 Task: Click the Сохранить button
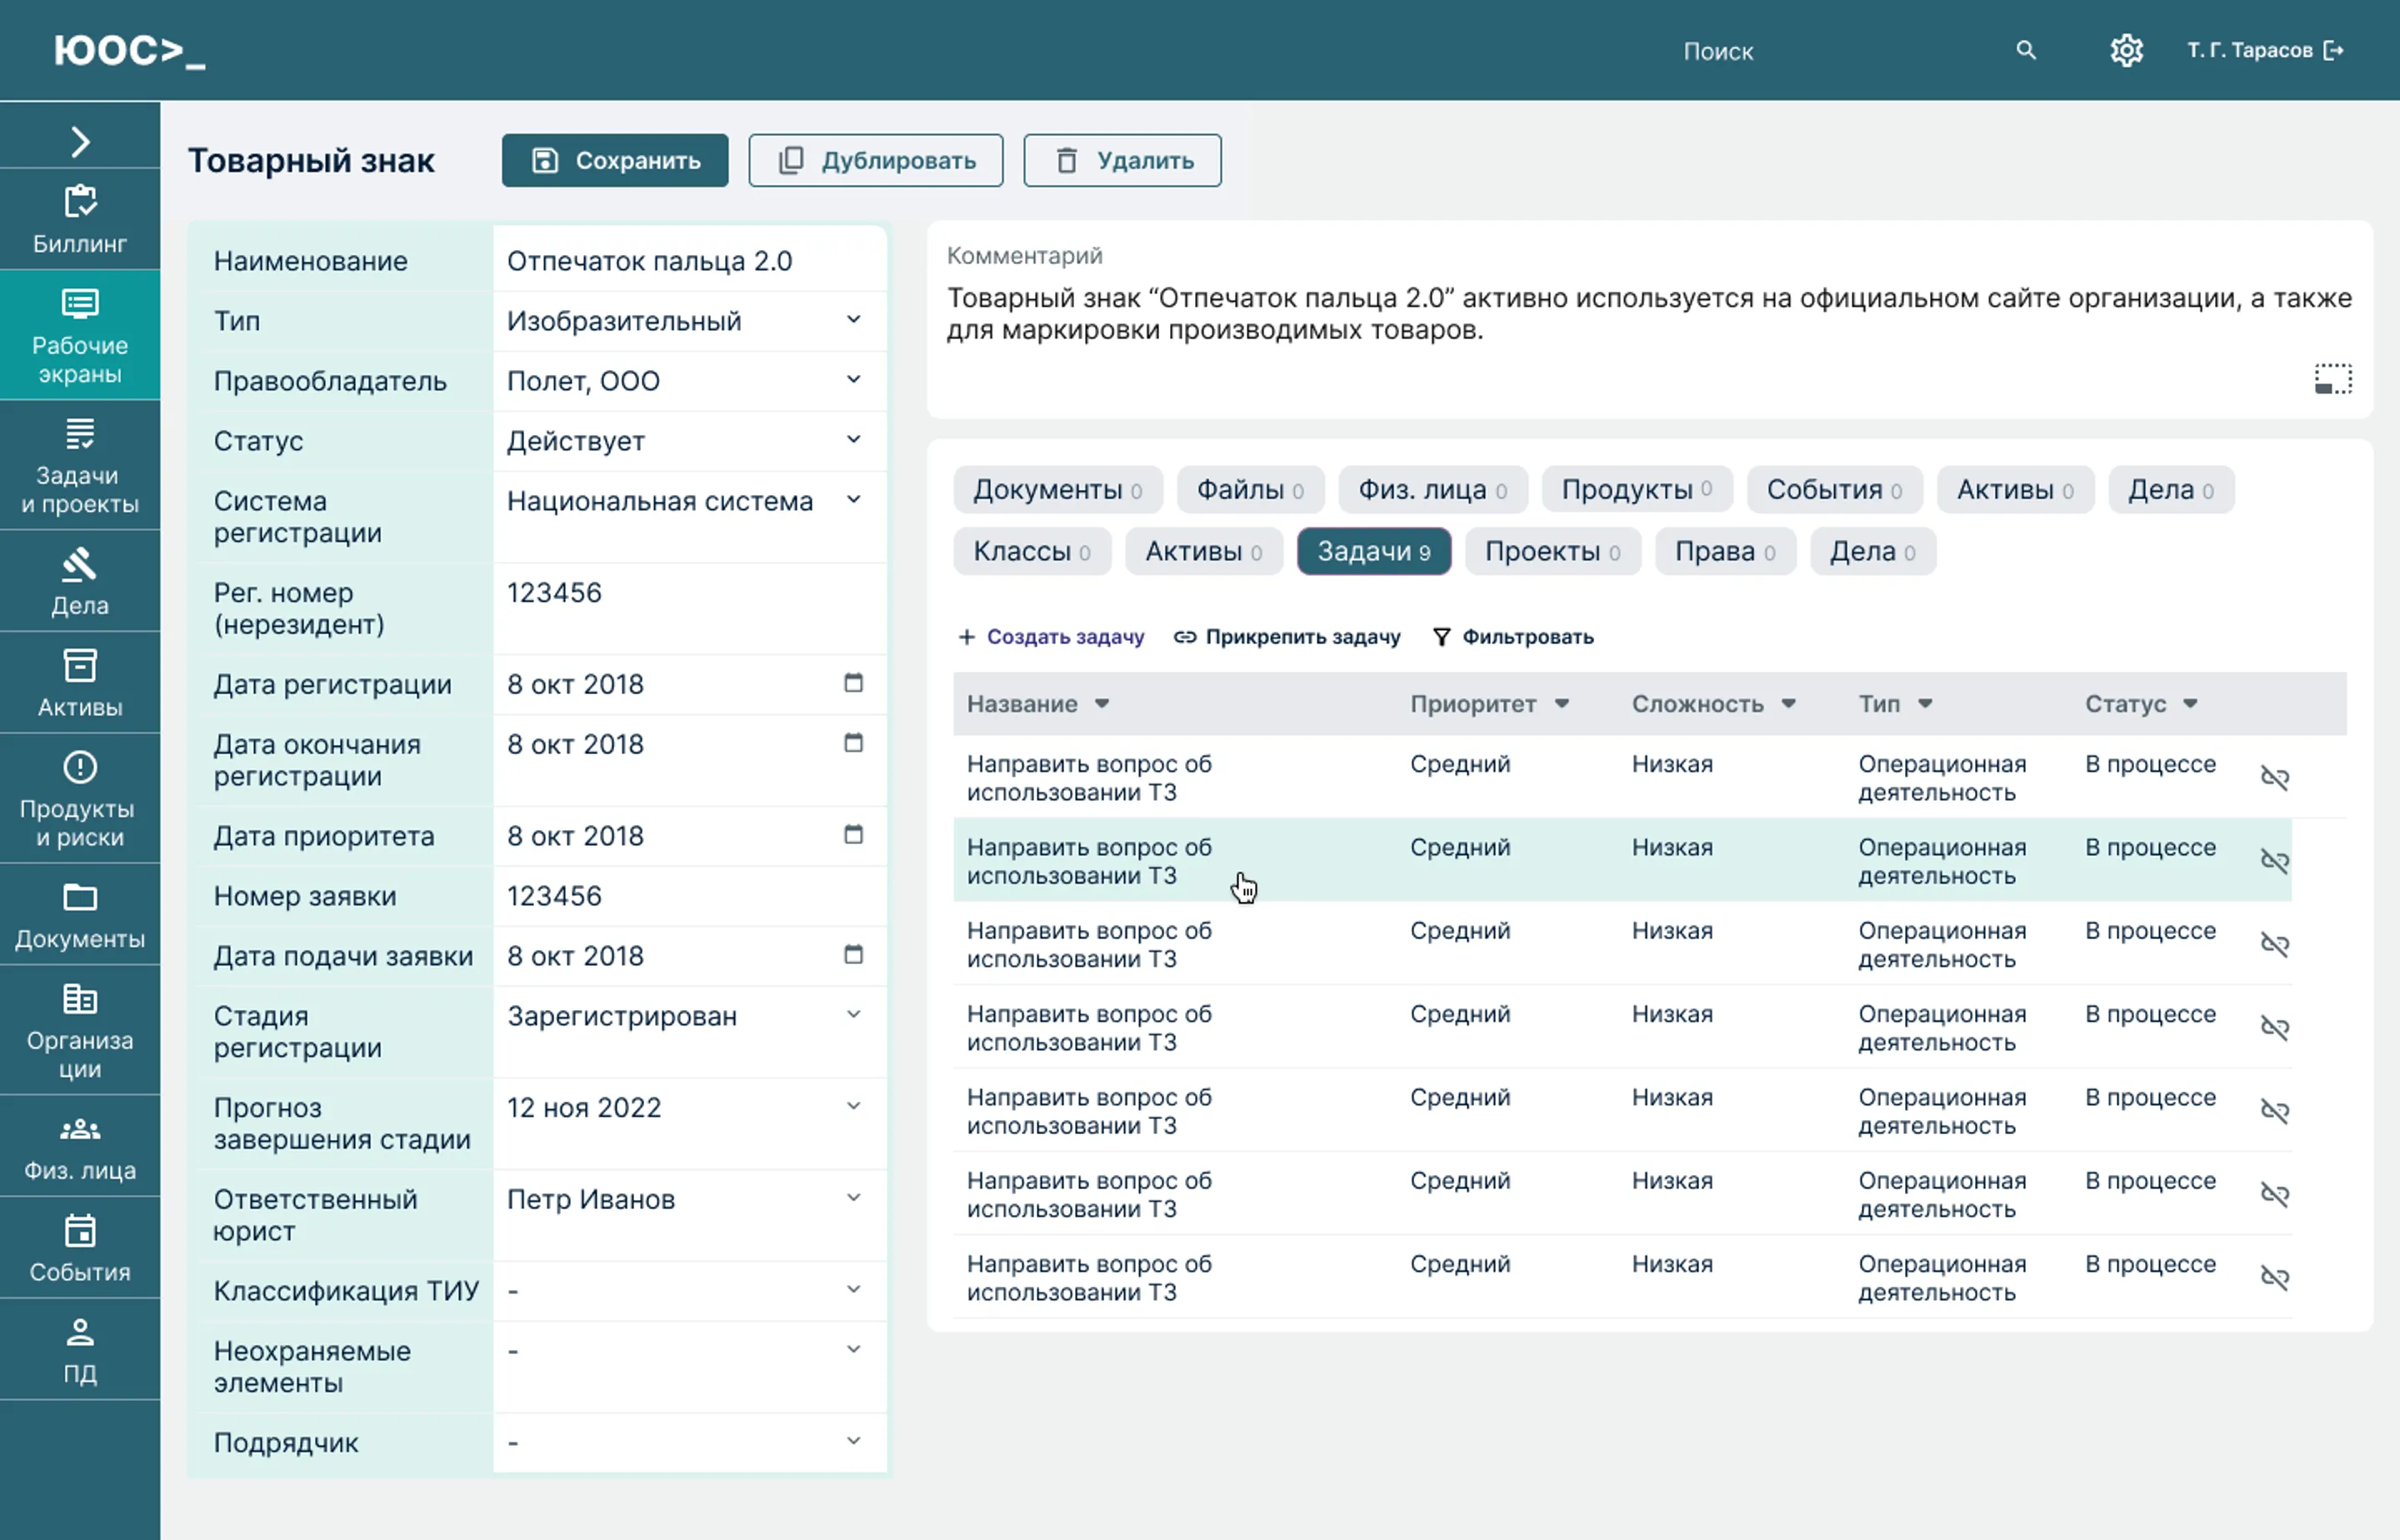click(615, 161)
